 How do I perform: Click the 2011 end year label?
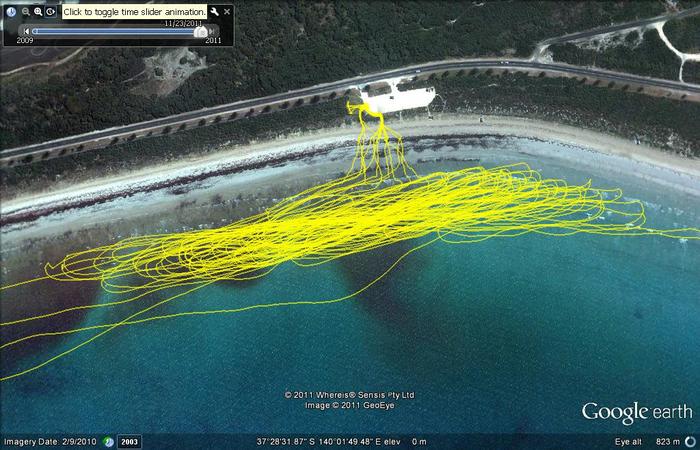[213, 41]
